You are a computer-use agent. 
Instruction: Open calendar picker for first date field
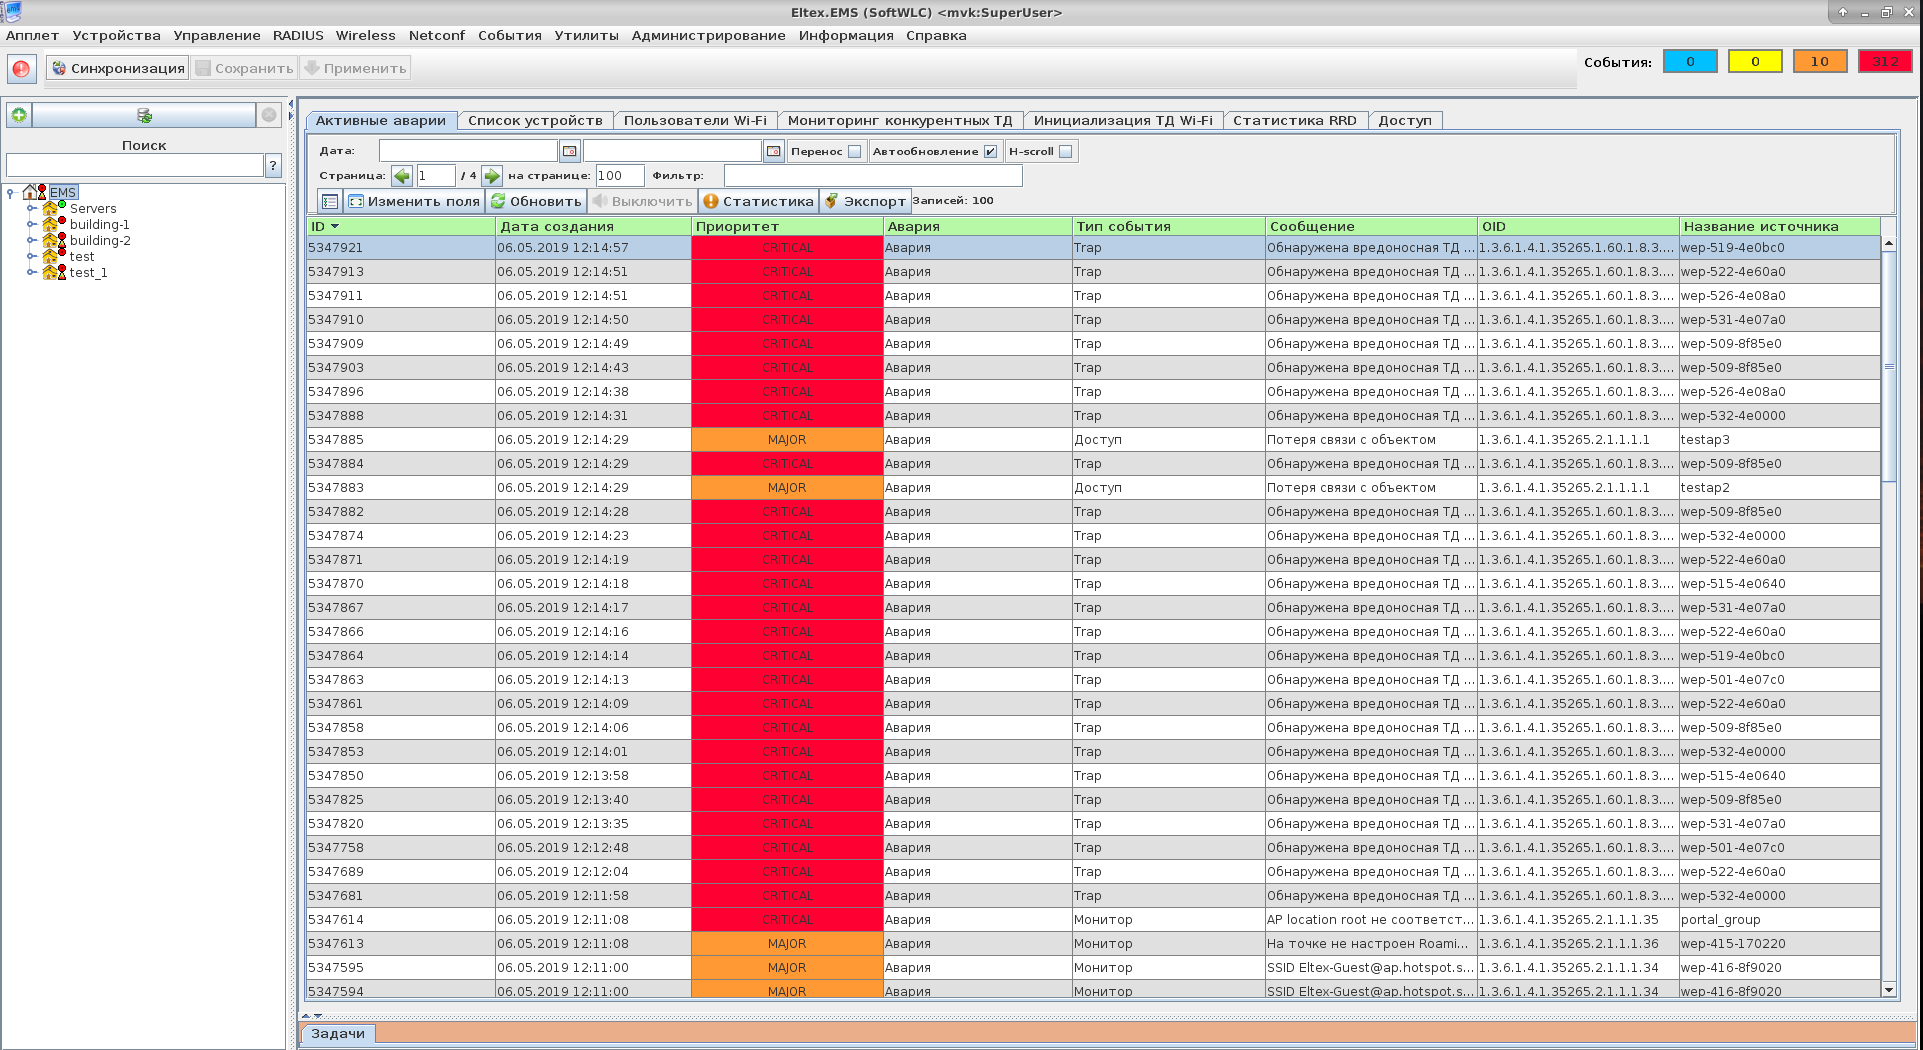pos(570,151)
